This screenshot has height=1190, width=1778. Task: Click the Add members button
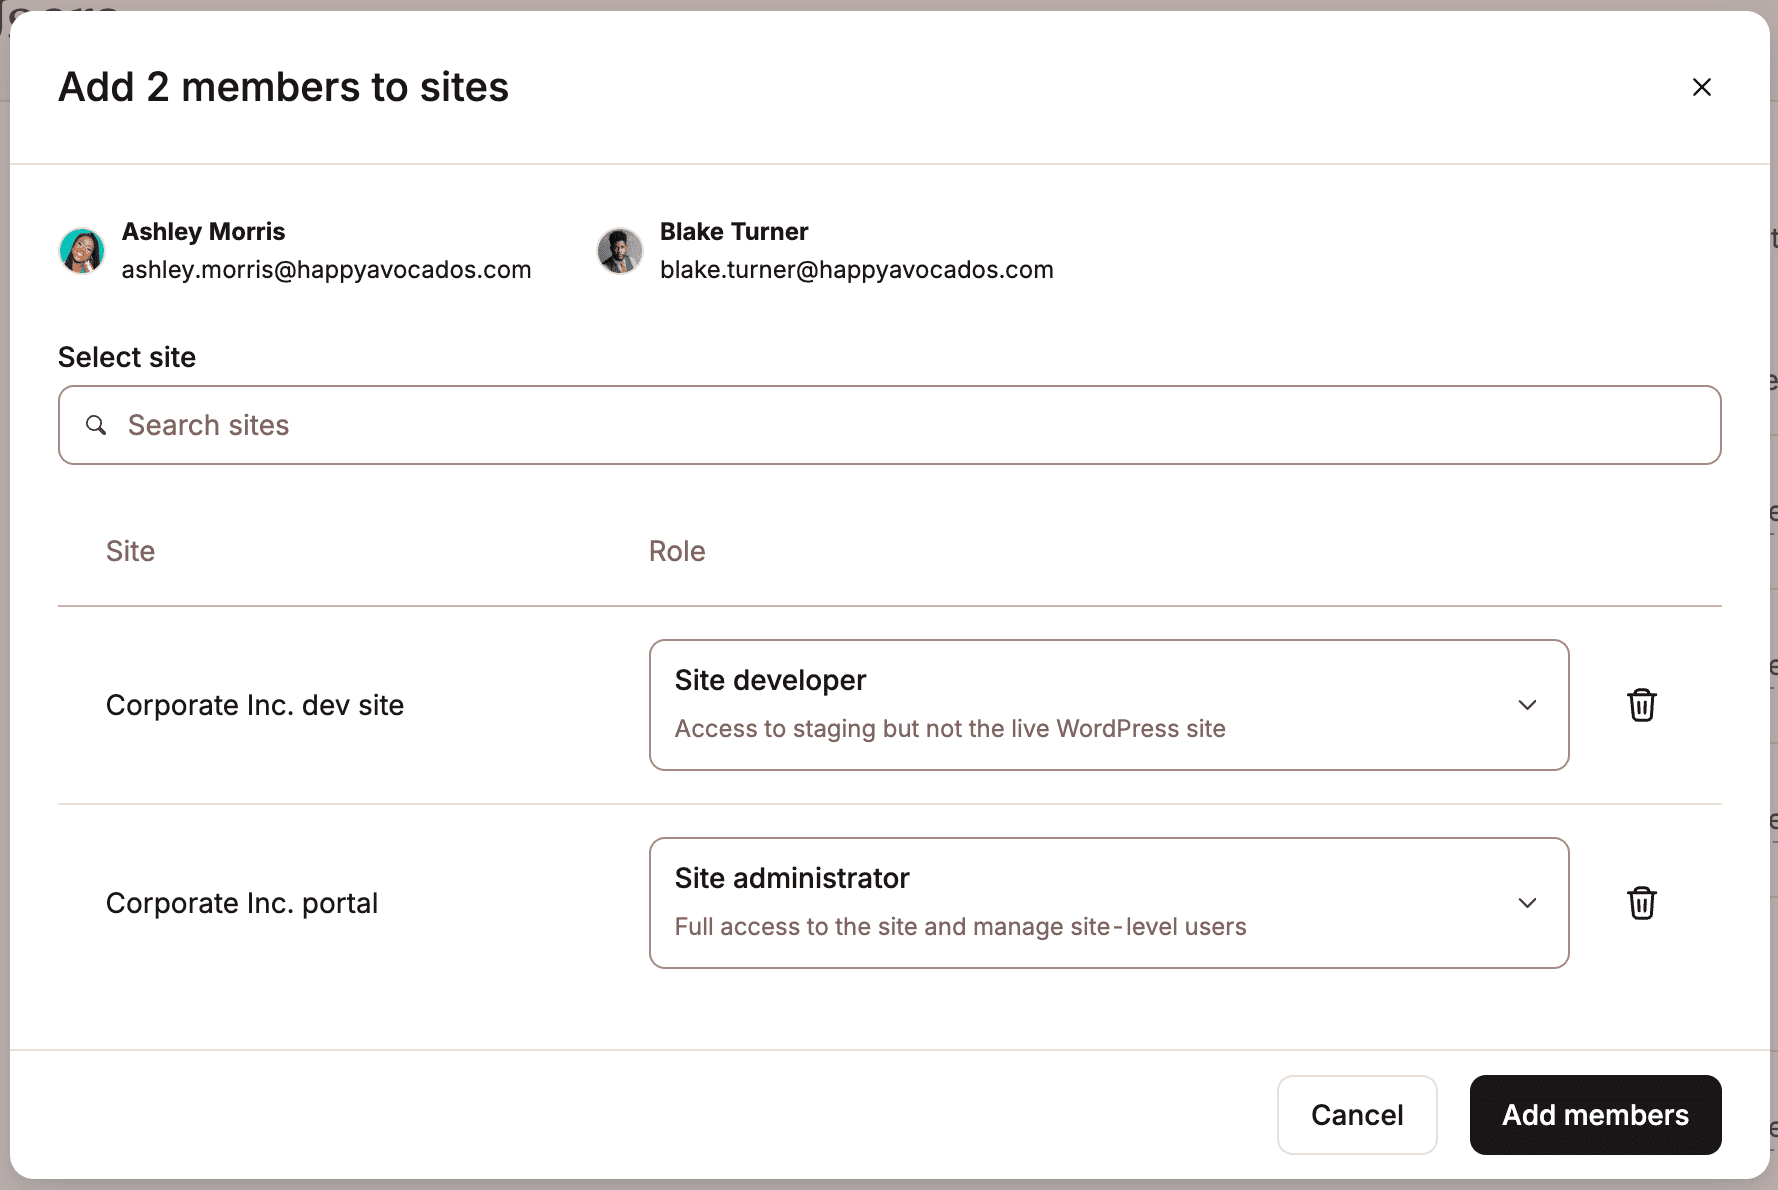pyautogui.click(x=1595, y=1115)
